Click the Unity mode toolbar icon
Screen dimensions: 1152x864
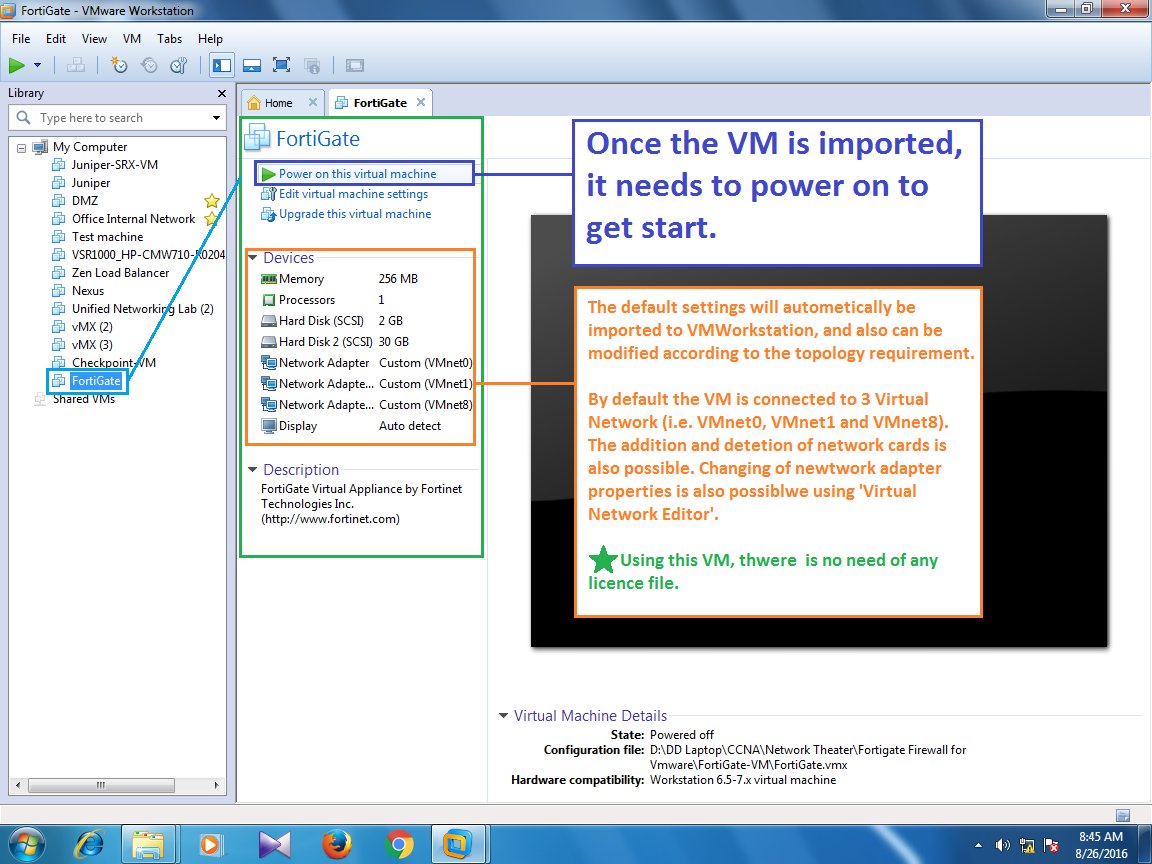point(312,65)
